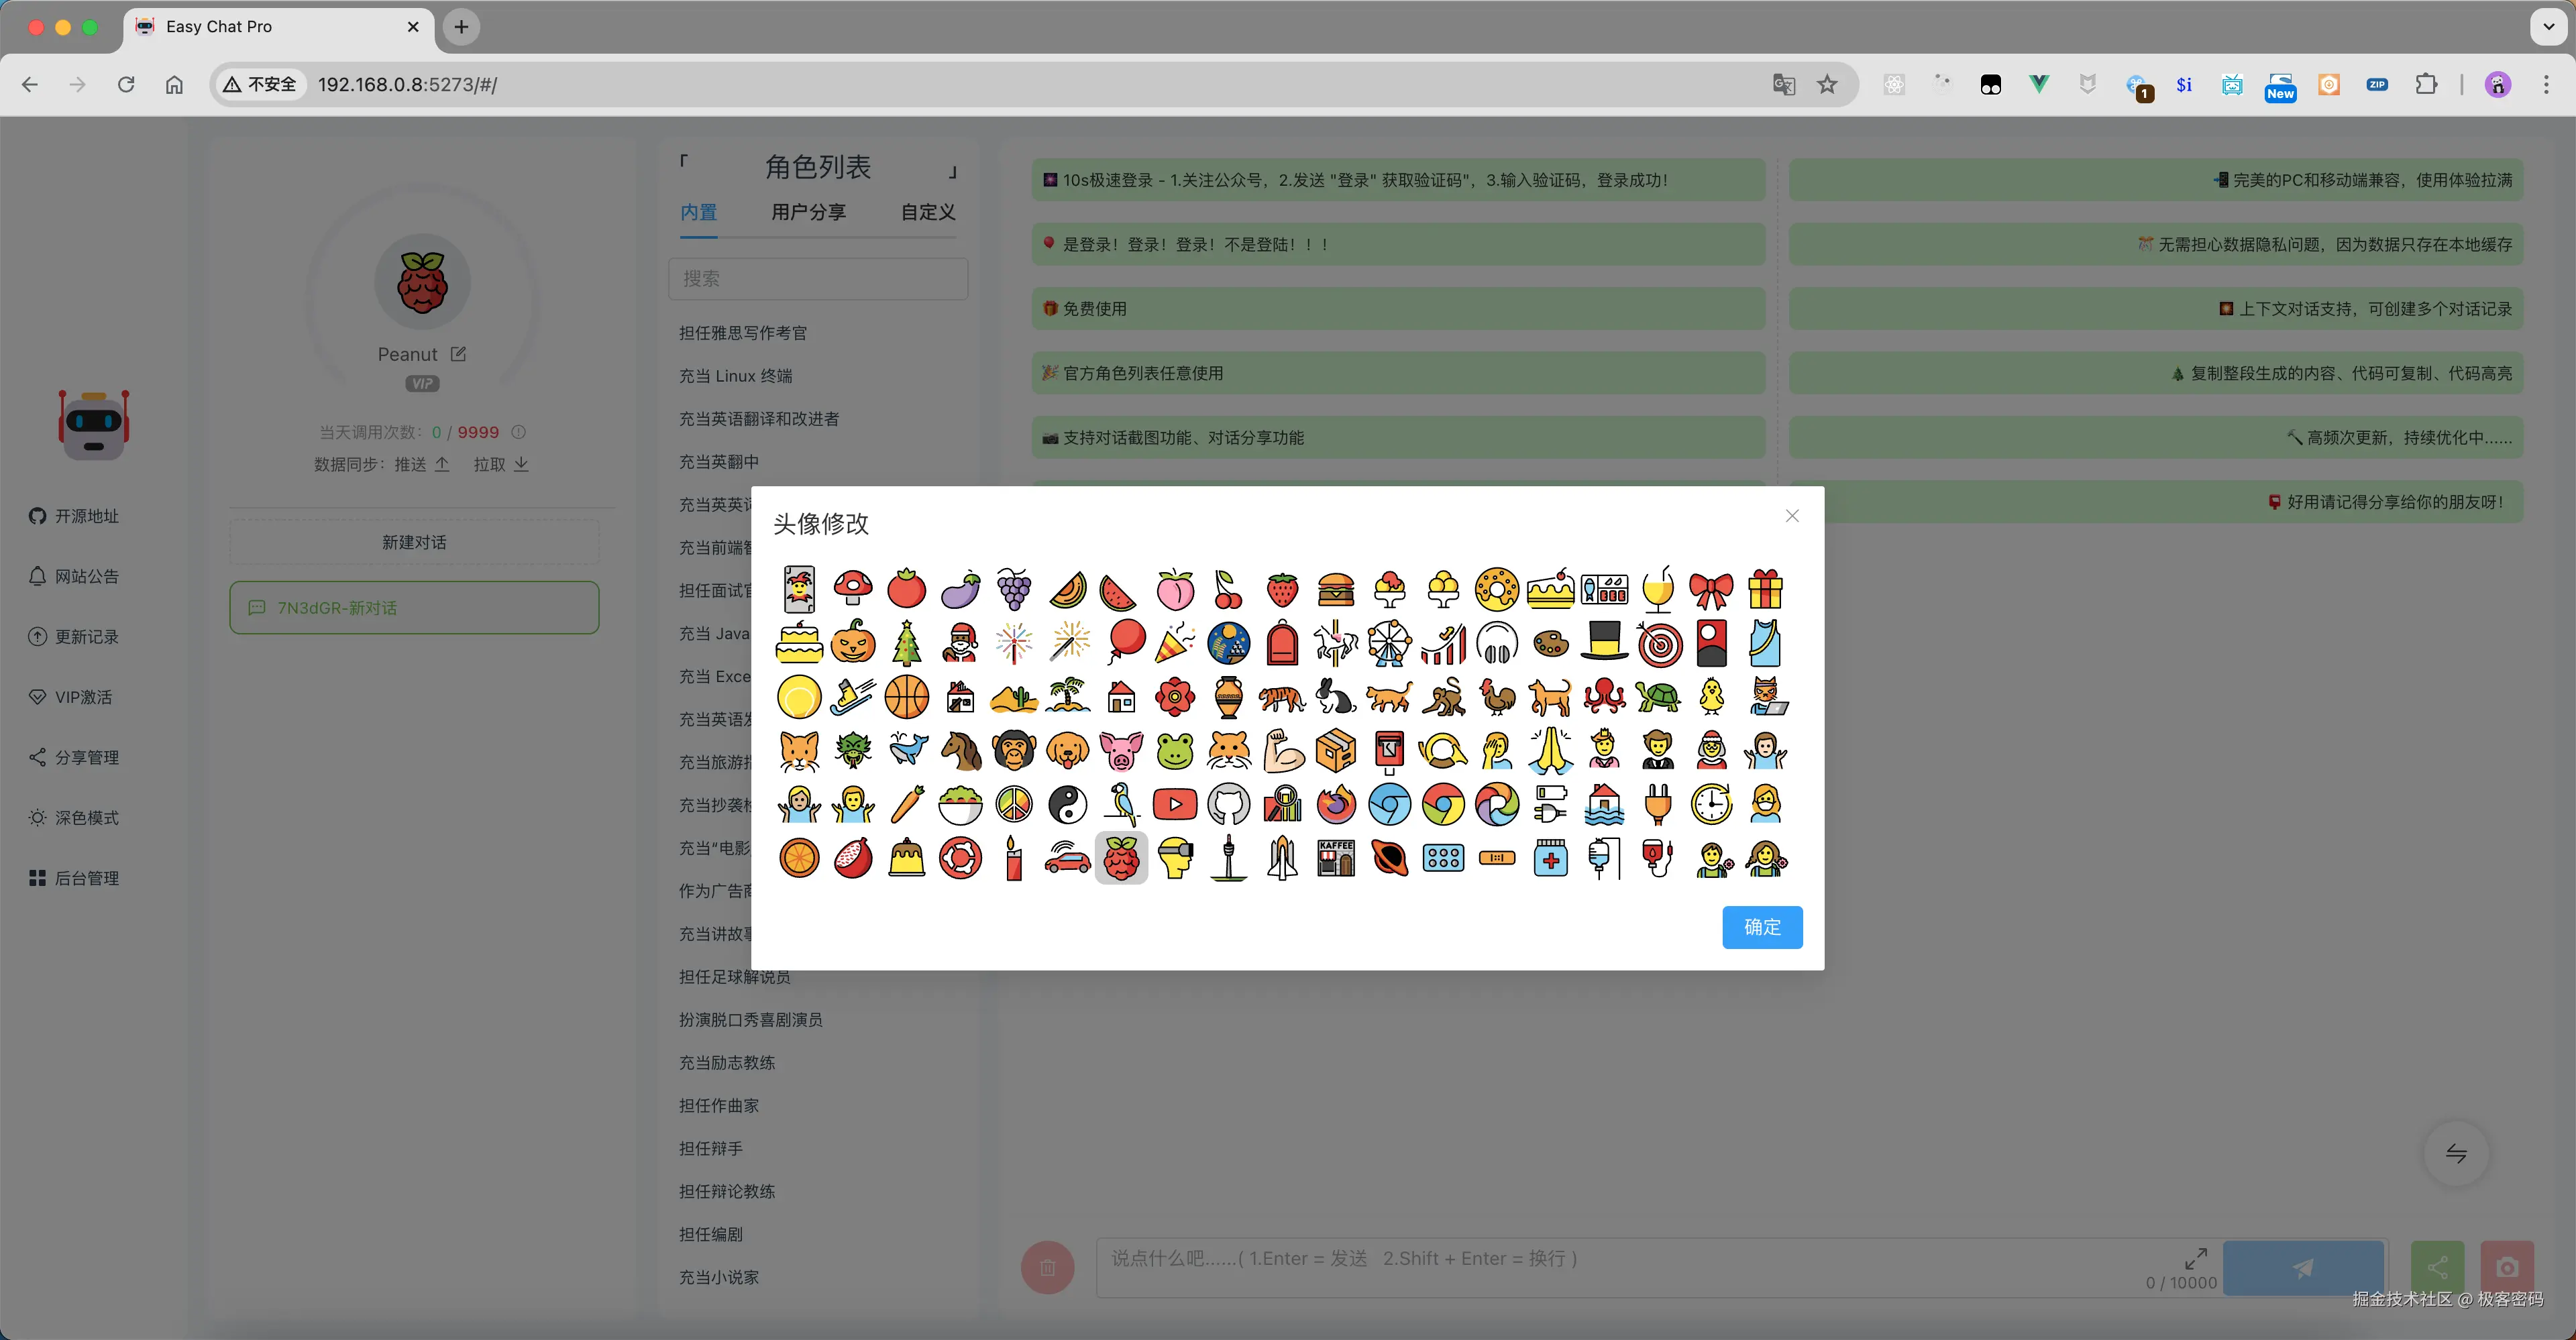Close the 头像修改 dialog
Screen dimensions: 2576x1340
click(1792, 516)
